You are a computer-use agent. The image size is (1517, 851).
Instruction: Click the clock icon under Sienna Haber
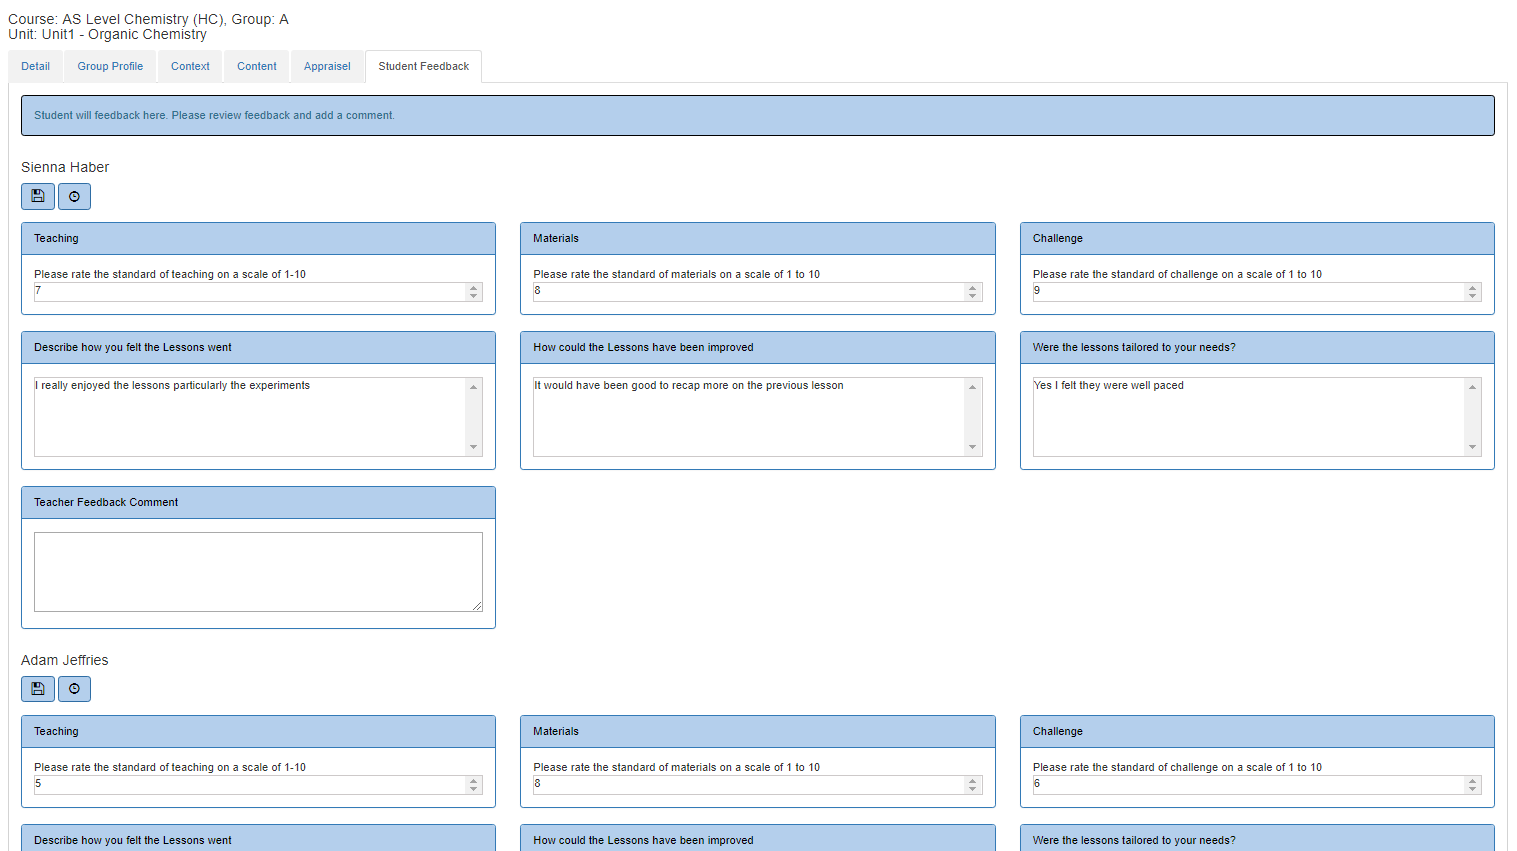point(74,196)
